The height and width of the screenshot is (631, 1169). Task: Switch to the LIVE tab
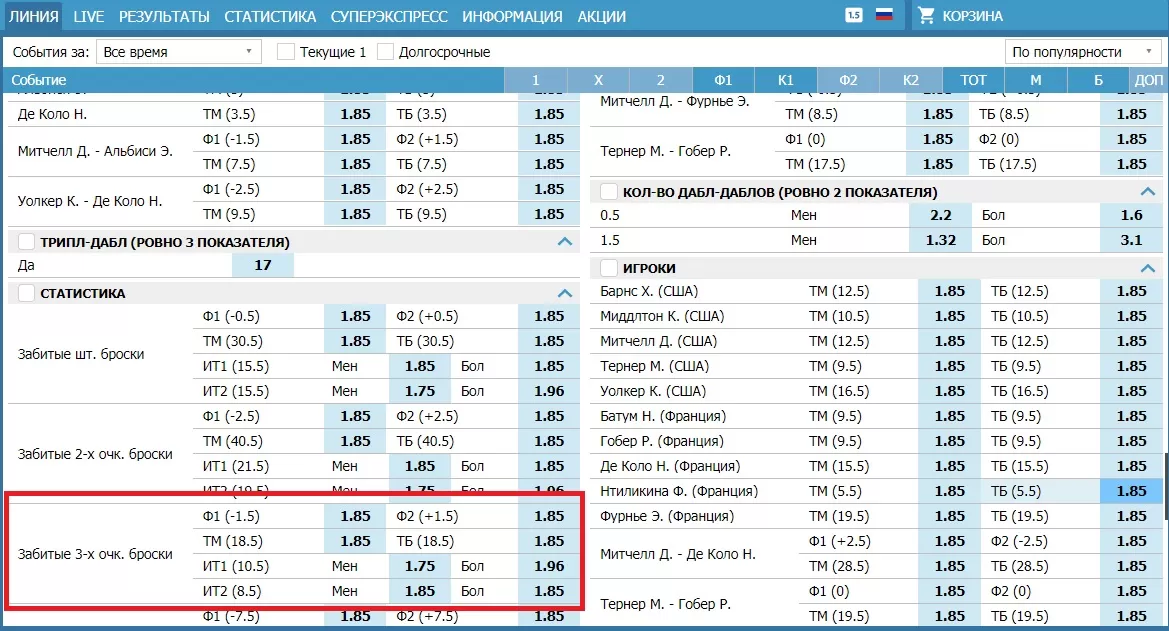[x=89, y=16]
